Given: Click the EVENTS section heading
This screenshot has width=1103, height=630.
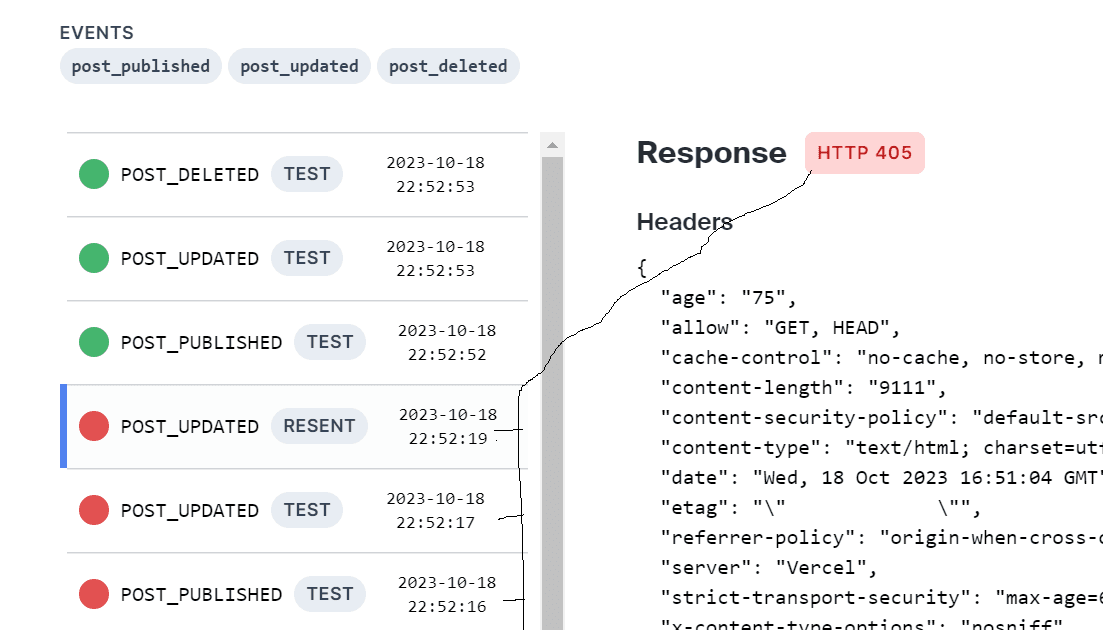Looking at the screenshot, I should 97,32.
